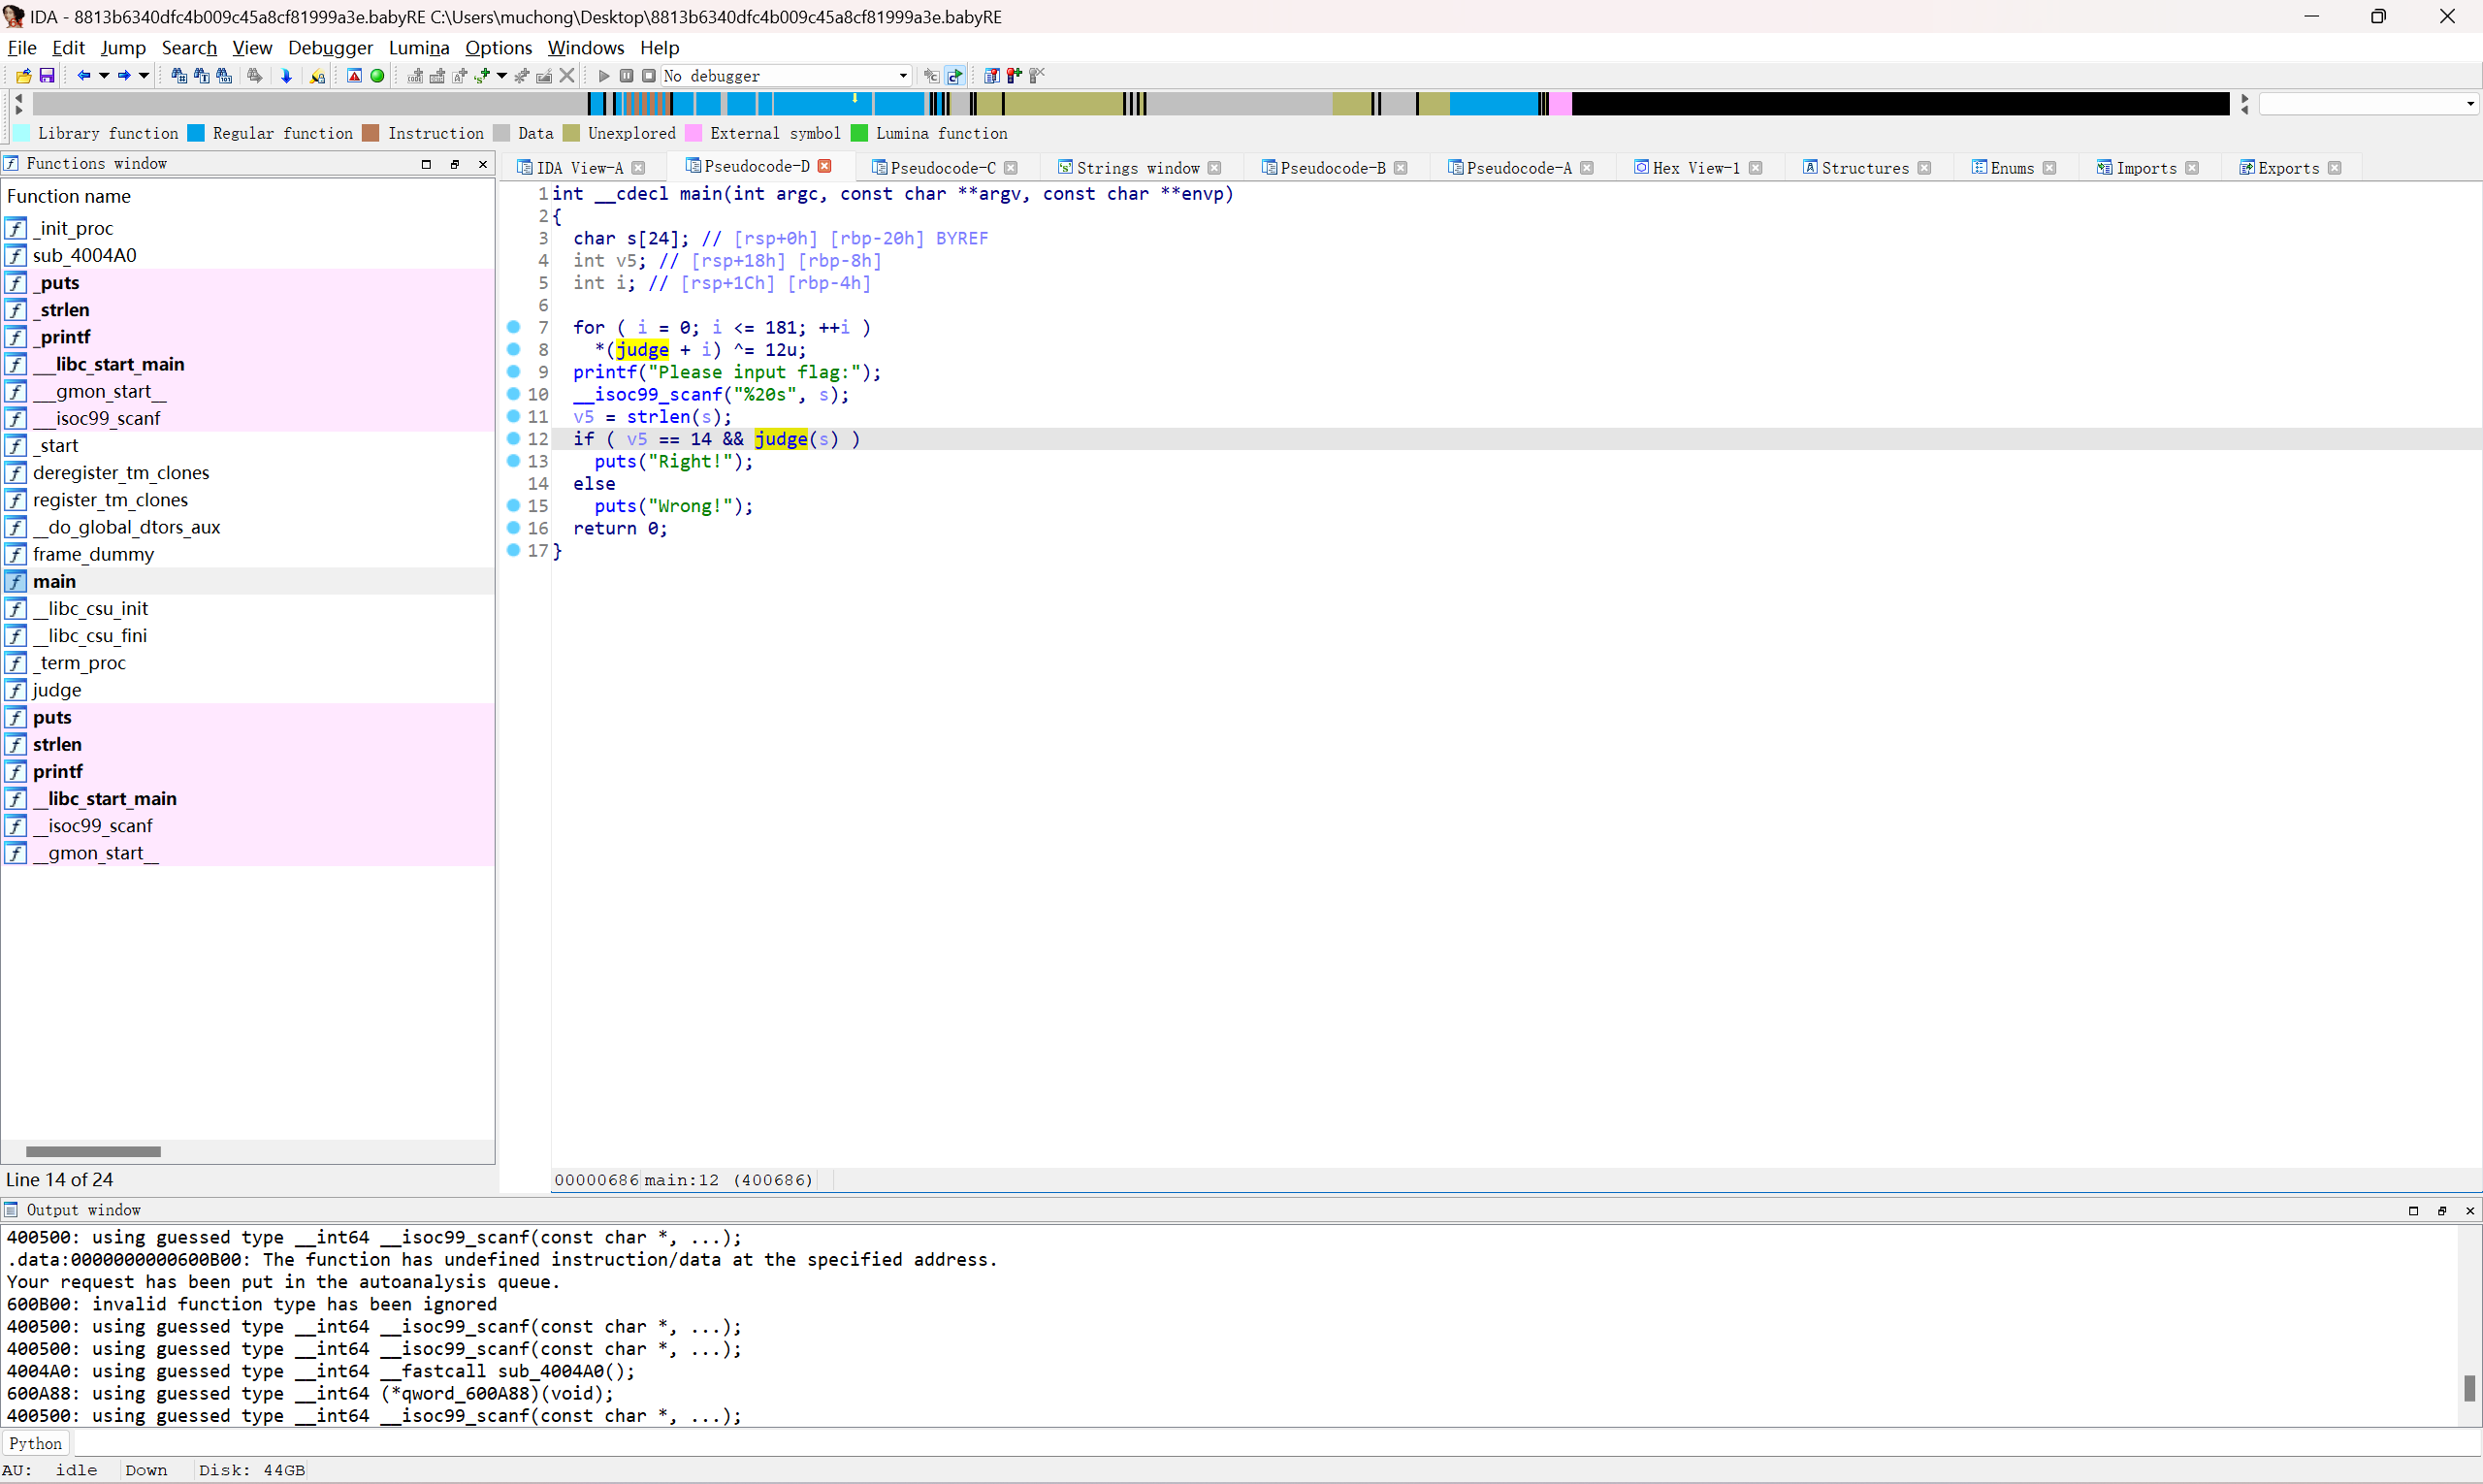Switch to the Imports tab
The height and width of the screenshot is (1484, 2483).
point(2146,168)
